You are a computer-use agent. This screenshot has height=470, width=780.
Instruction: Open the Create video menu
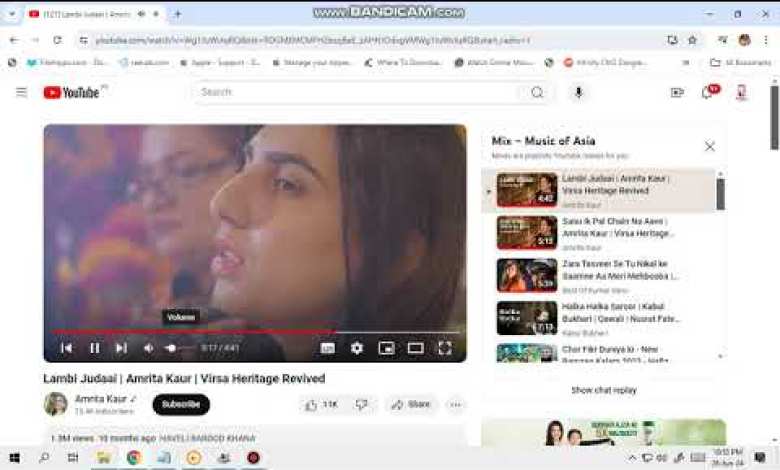coord(677,92)
